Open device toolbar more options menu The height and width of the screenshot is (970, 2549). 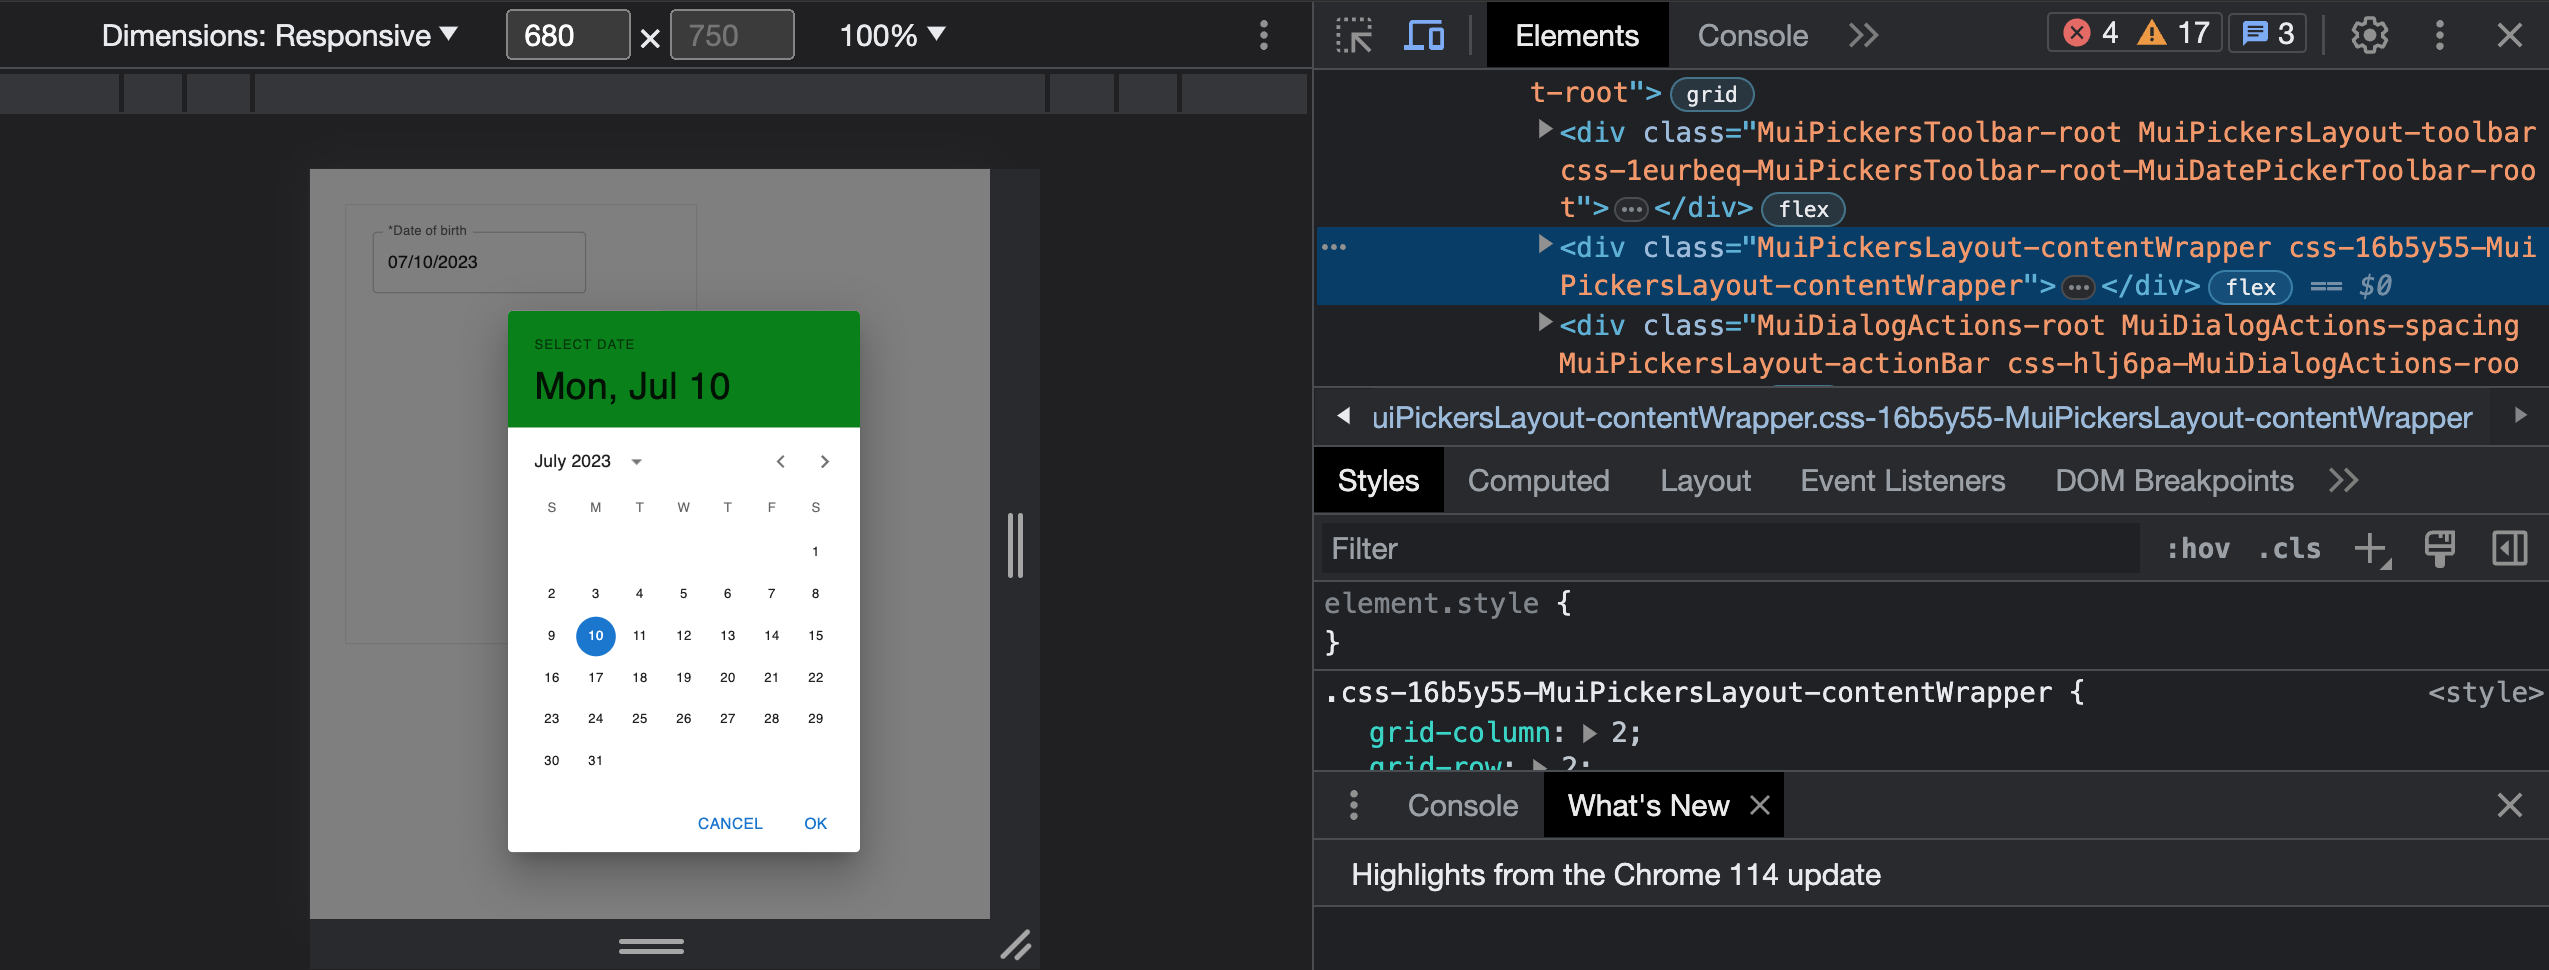1264,36
